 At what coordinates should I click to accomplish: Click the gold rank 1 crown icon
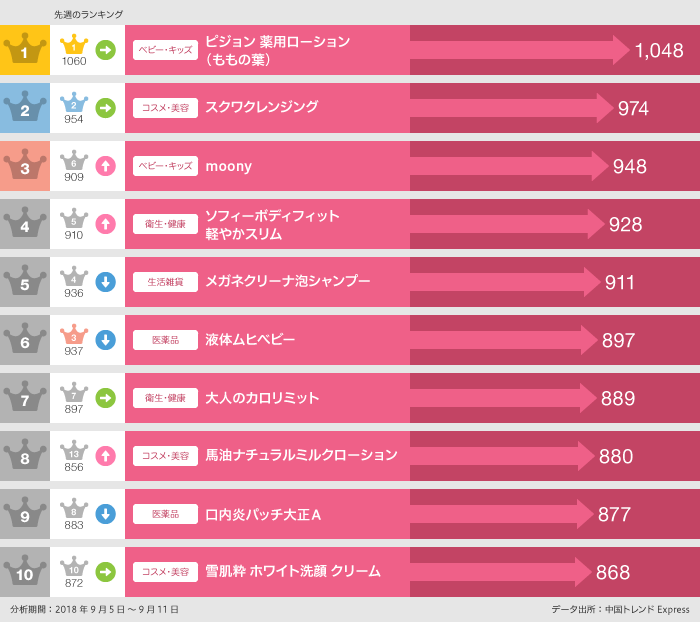(x=25, y=50)
